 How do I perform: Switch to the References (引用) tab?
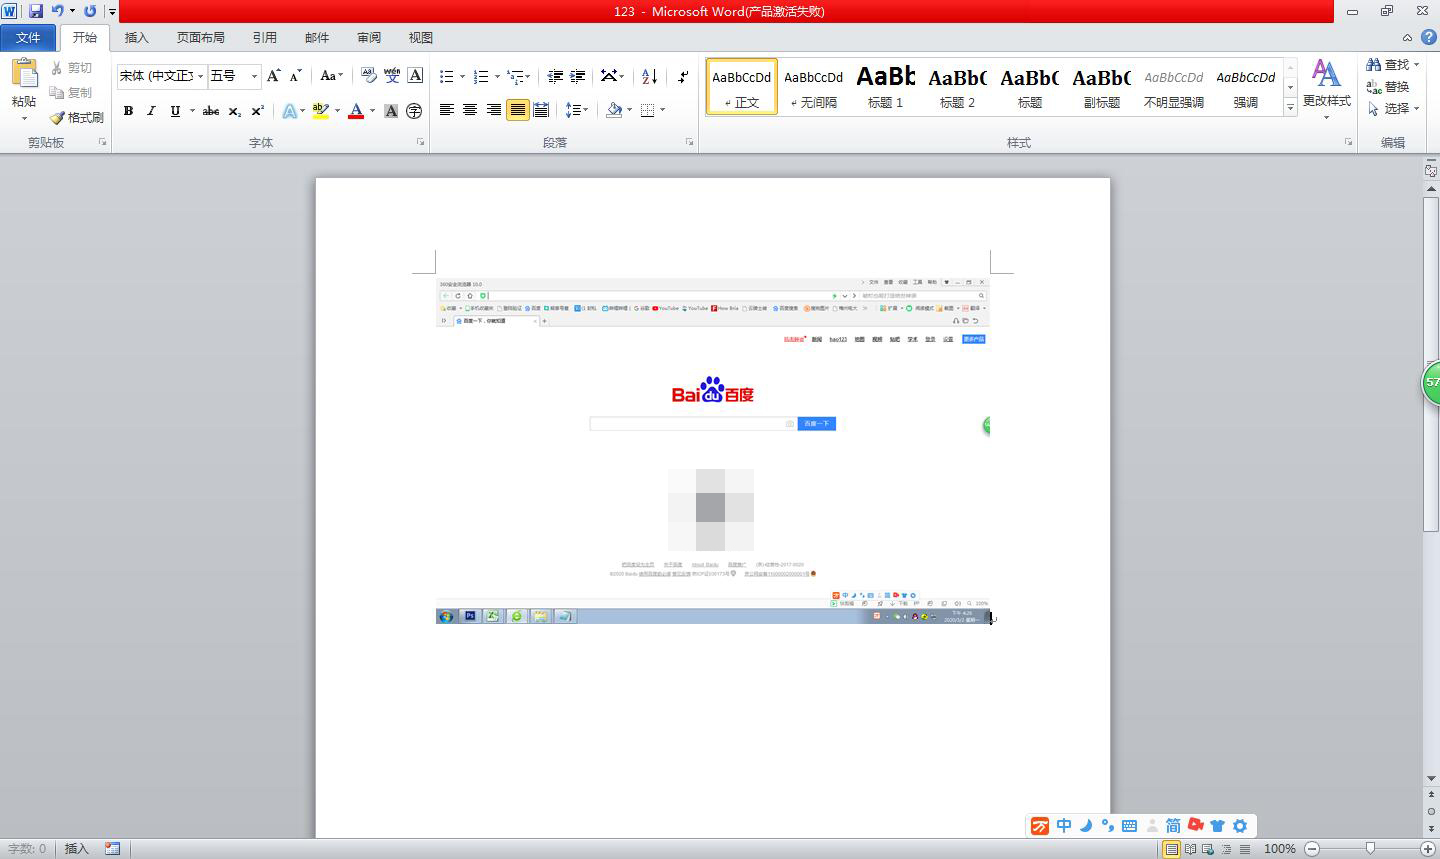pos(264,38)
